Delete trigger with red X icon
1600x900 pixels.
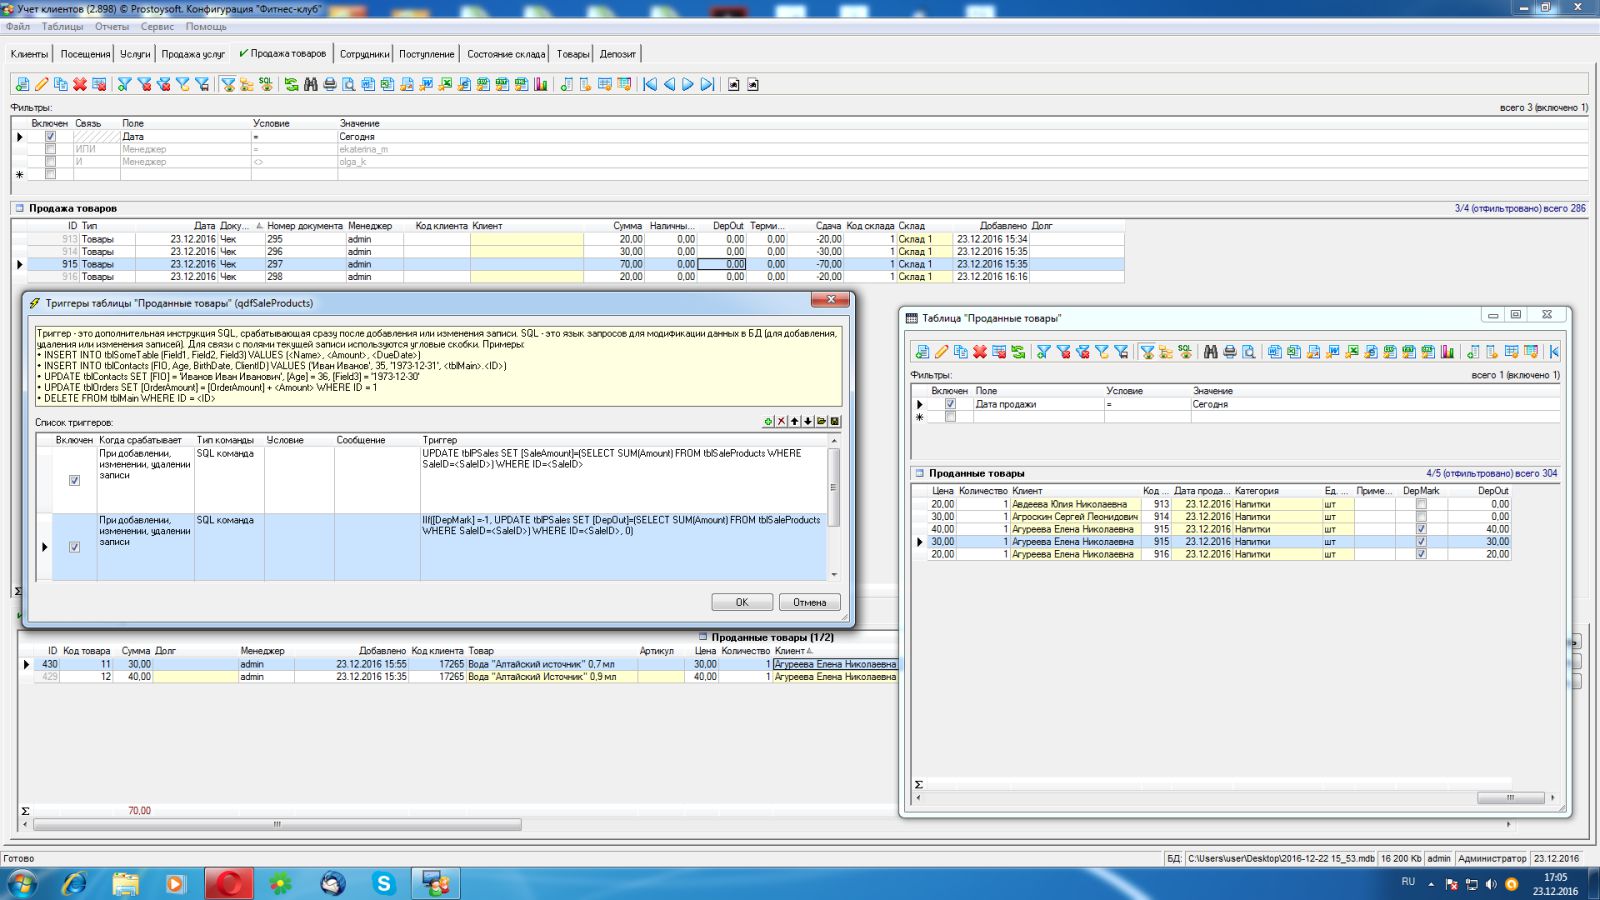tap(781, 422)
